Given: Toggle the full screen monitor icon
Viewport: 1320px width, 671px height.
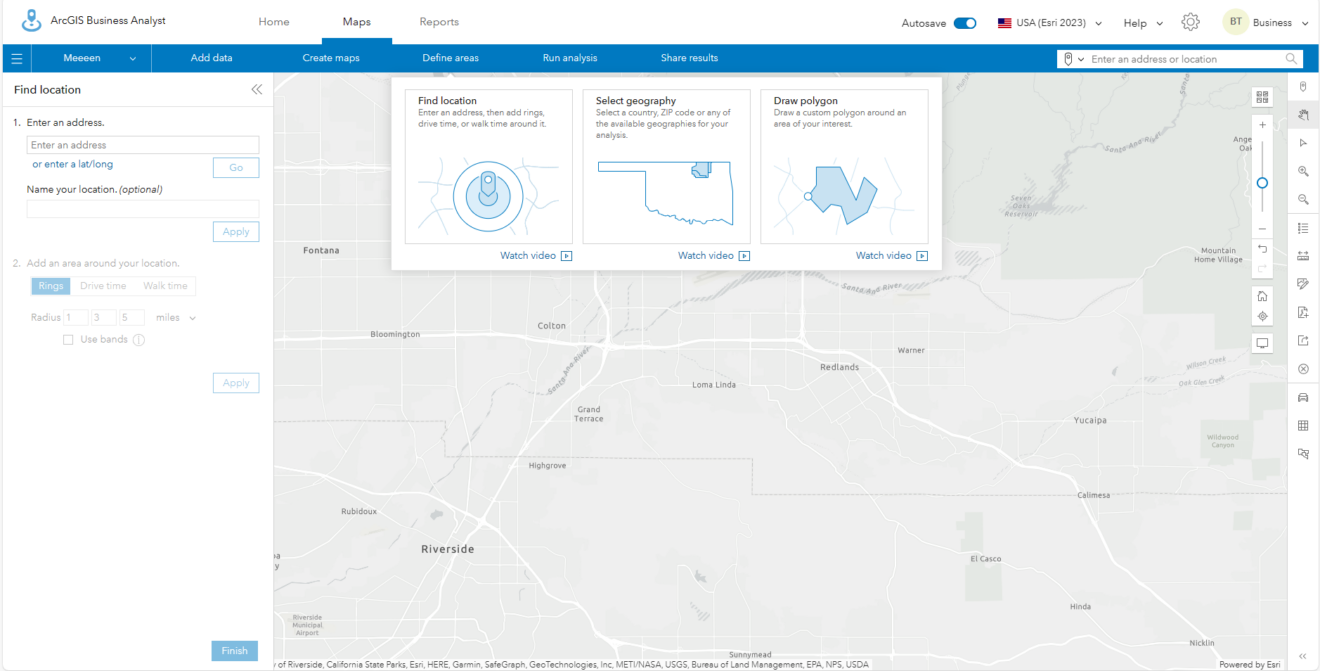Looking at the screenshot, I should 1262,343.
